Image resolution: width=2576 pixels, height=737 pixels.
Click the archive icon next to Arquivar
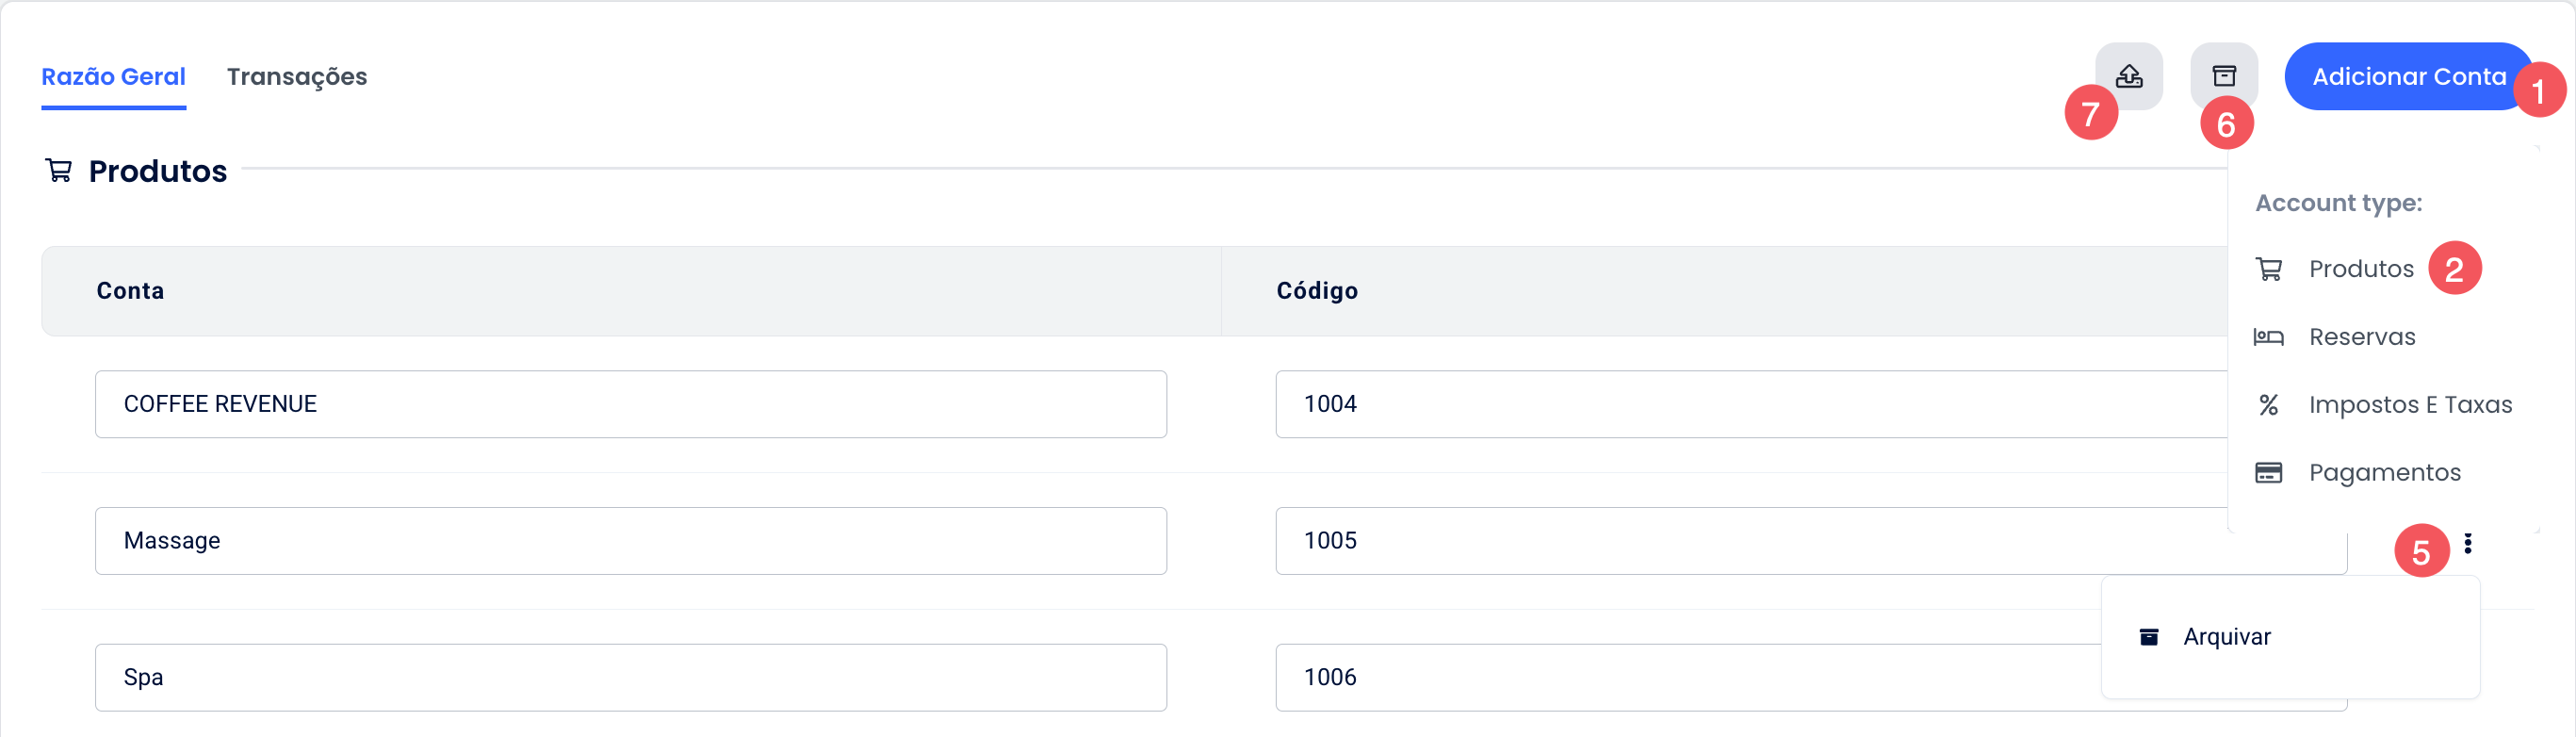tap(2148, 637)
